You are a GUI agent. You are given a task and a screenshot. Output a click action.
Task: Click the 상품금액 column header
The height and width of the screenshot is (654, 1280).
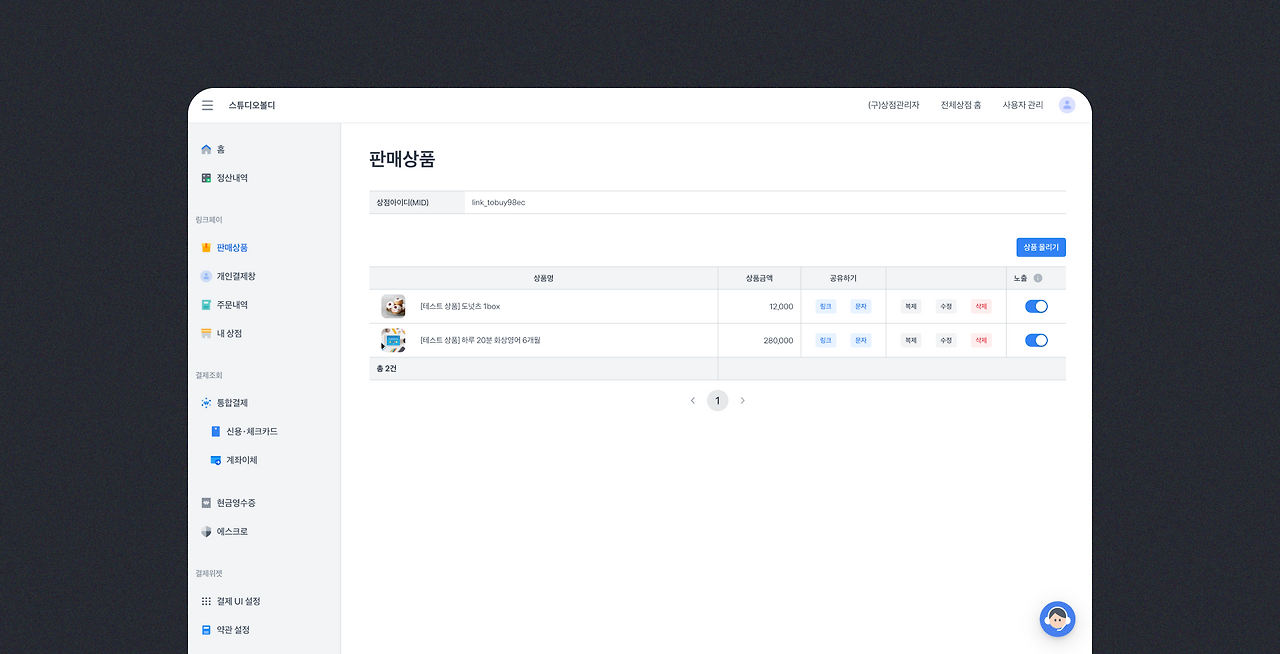[x=759, y=278]
